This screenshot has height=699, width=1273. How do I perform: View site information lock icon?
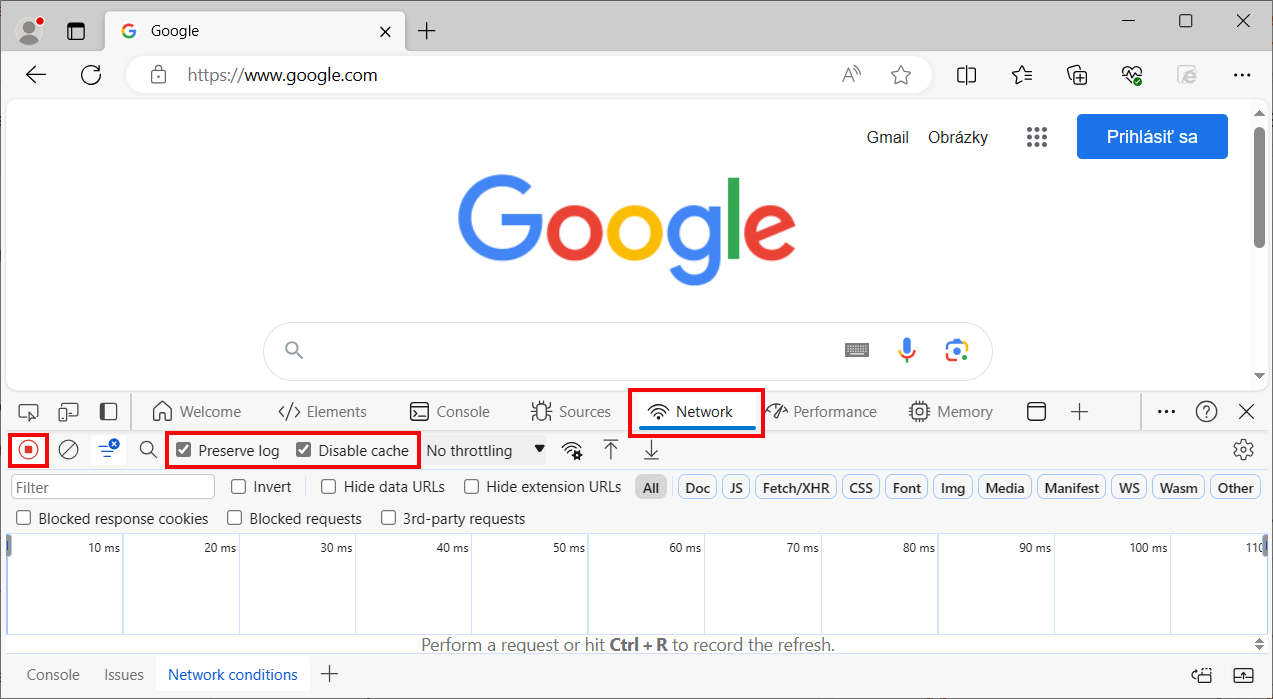(x=157, y=75)
